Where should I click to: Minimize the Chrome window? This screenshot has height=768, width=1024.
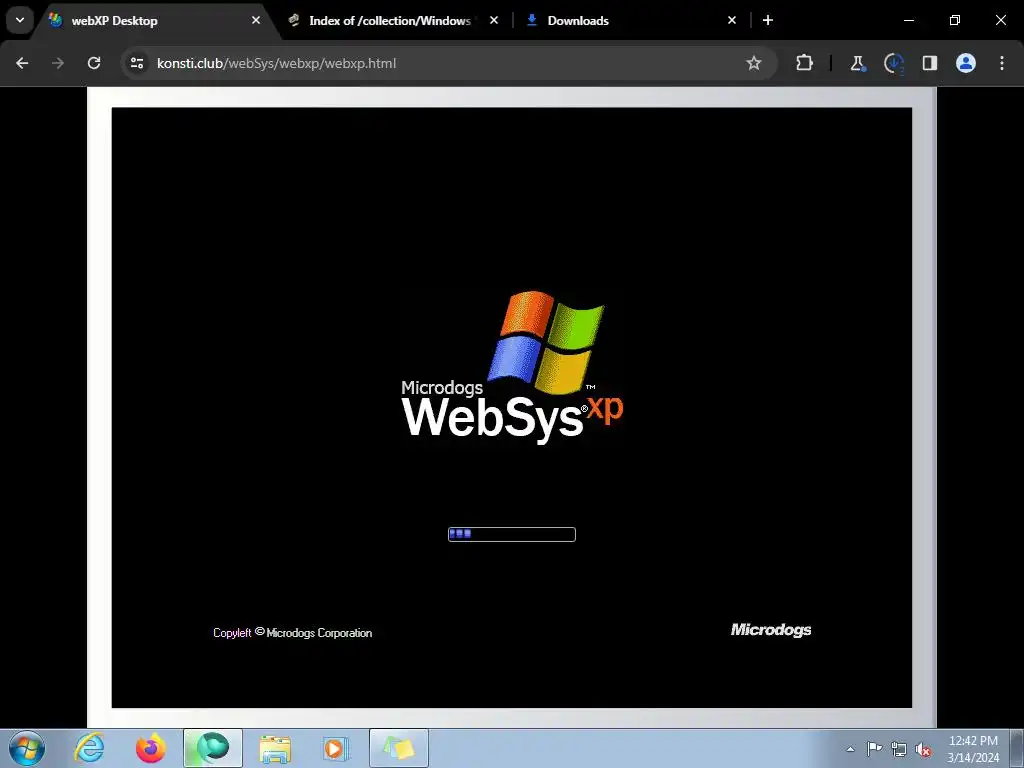coord(908,20)
